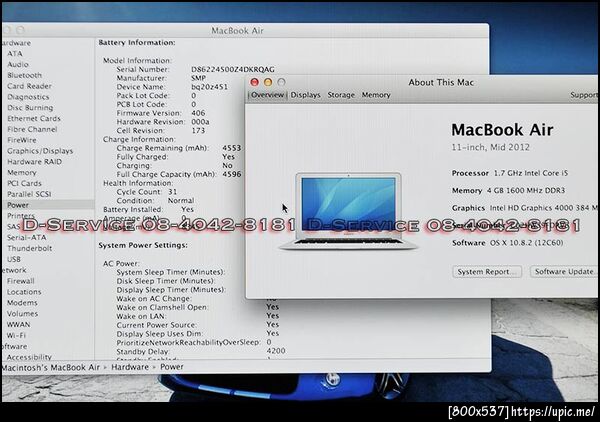Select FireWire in the sidebar
This screenshot has width=600, height=422.
pos(22,140)
